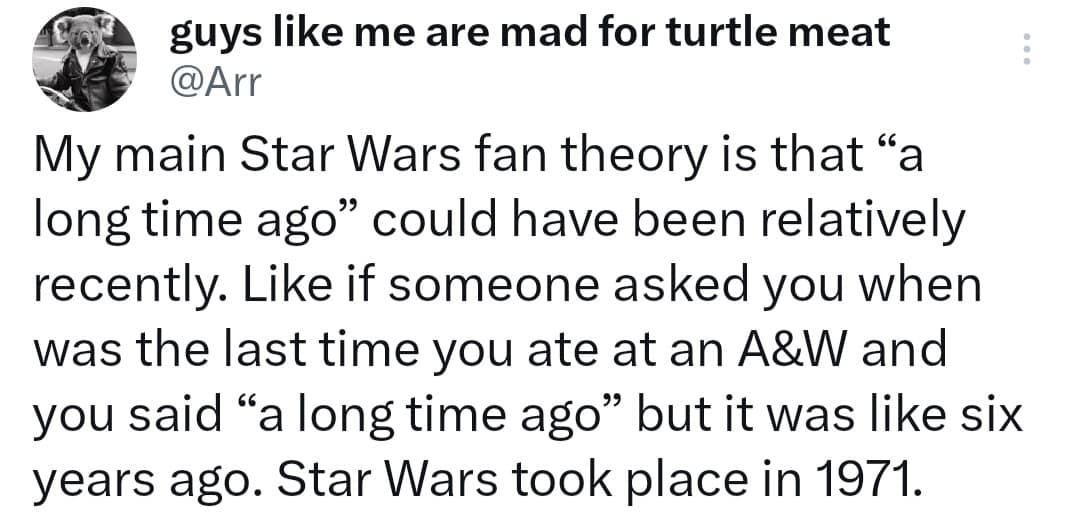Click the koala profile avatar
Image resolution: width=1080 pixels, height=517 pixels.
[83, 59]
